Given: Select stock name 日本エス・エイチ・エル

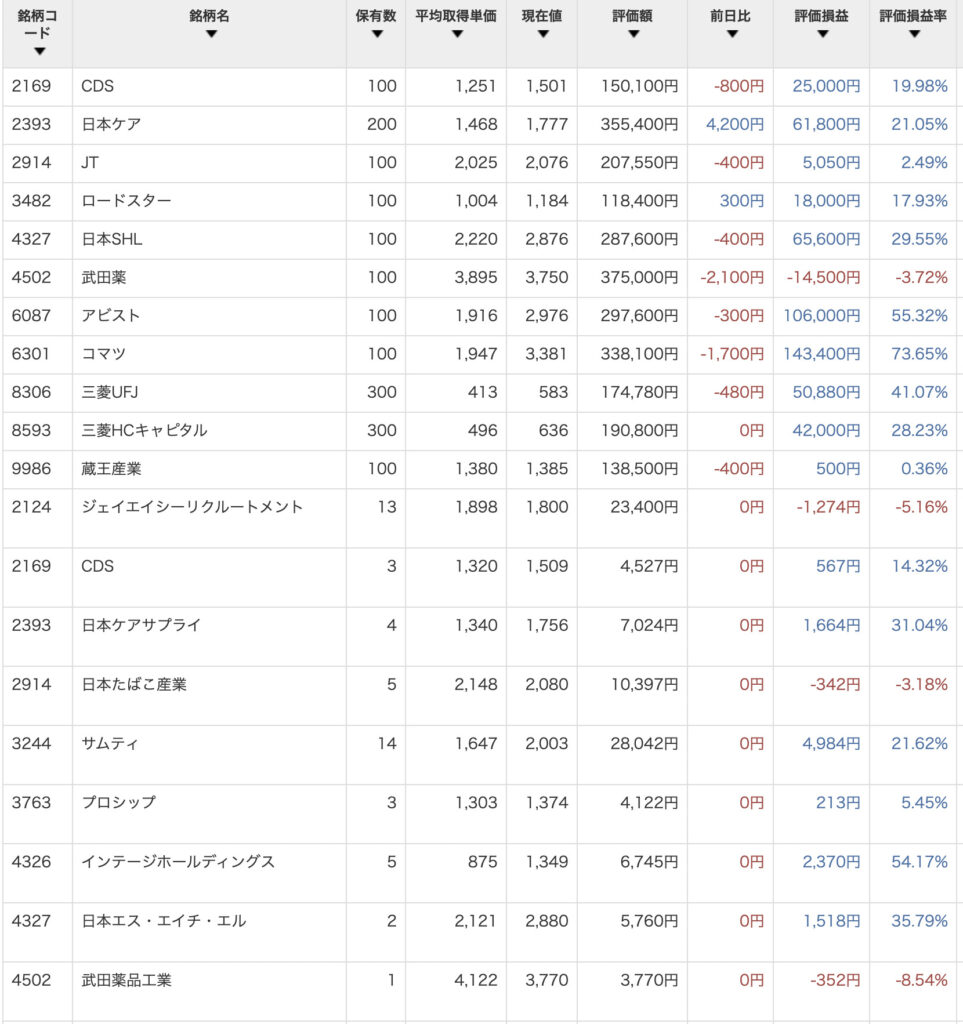Looking at the screenshot, I should pos(164,921).
